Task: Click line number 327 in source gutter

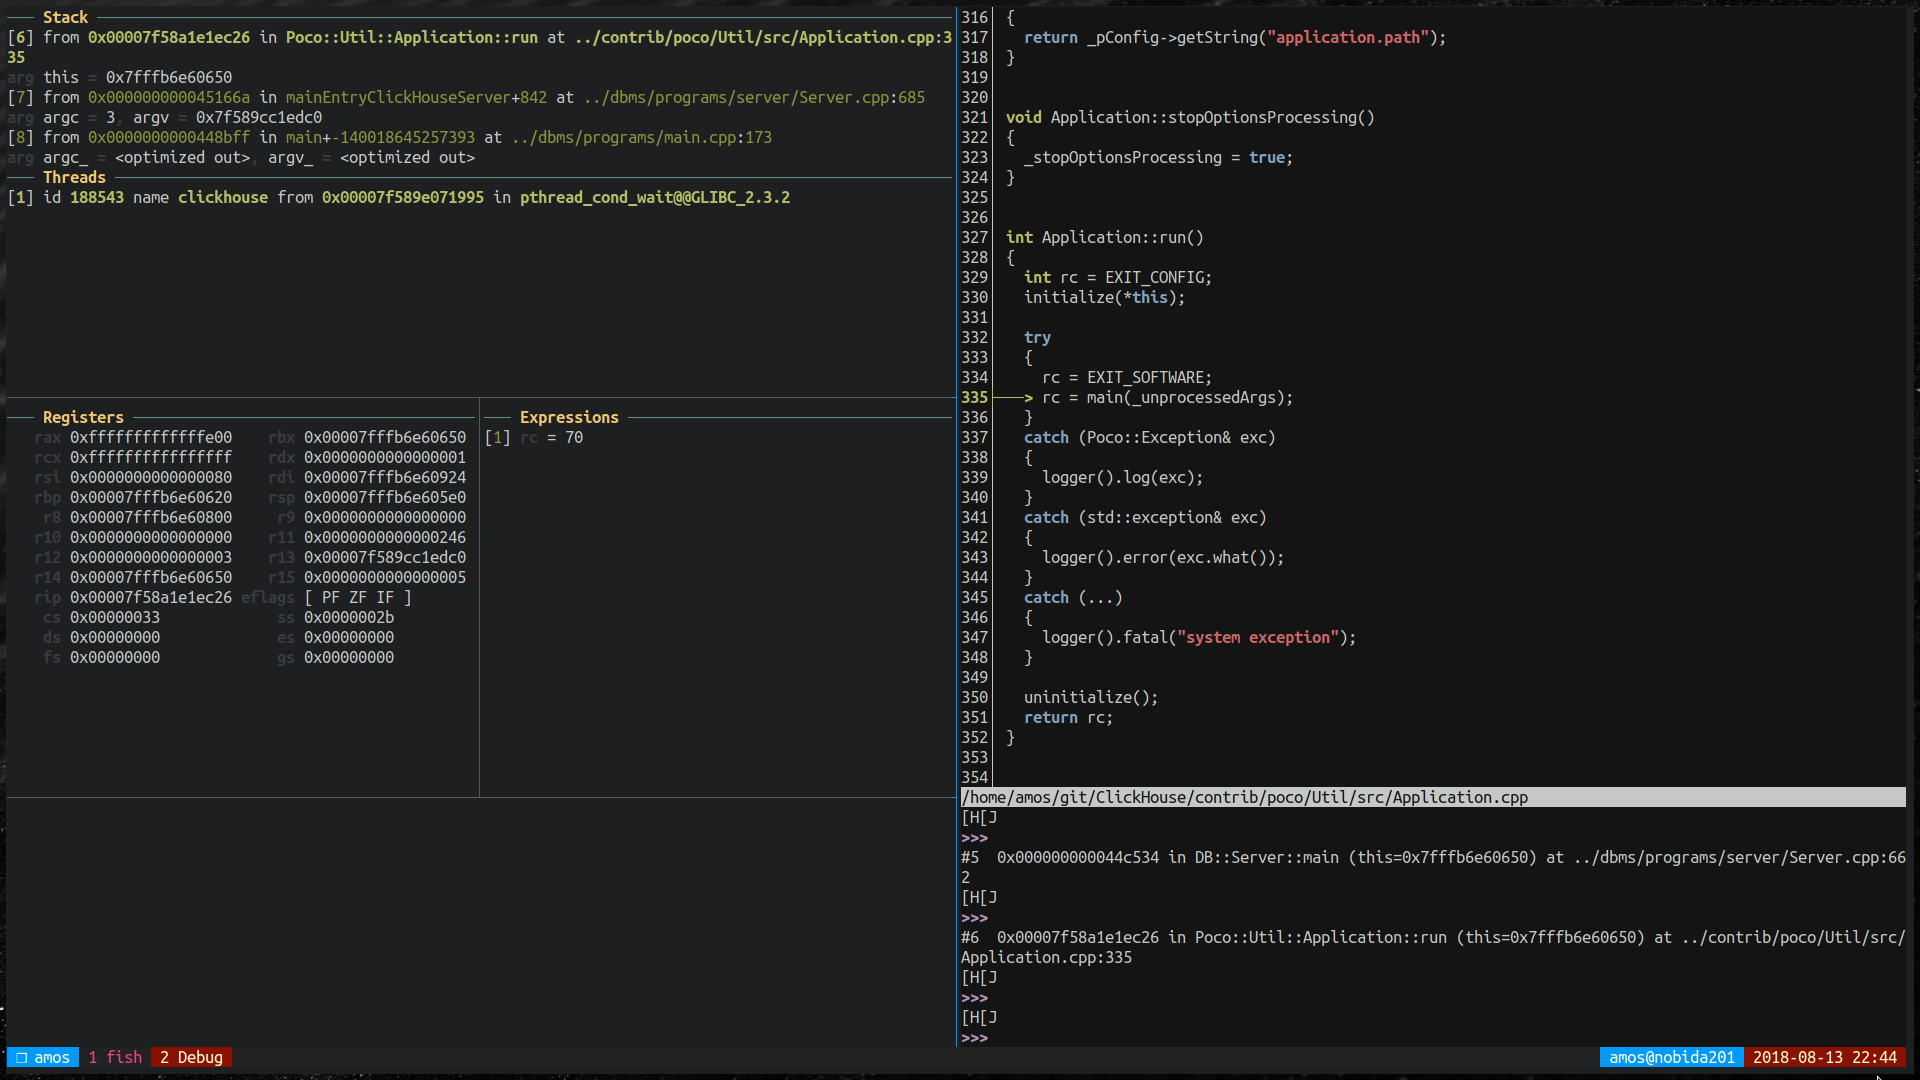Action: (974, 237)
